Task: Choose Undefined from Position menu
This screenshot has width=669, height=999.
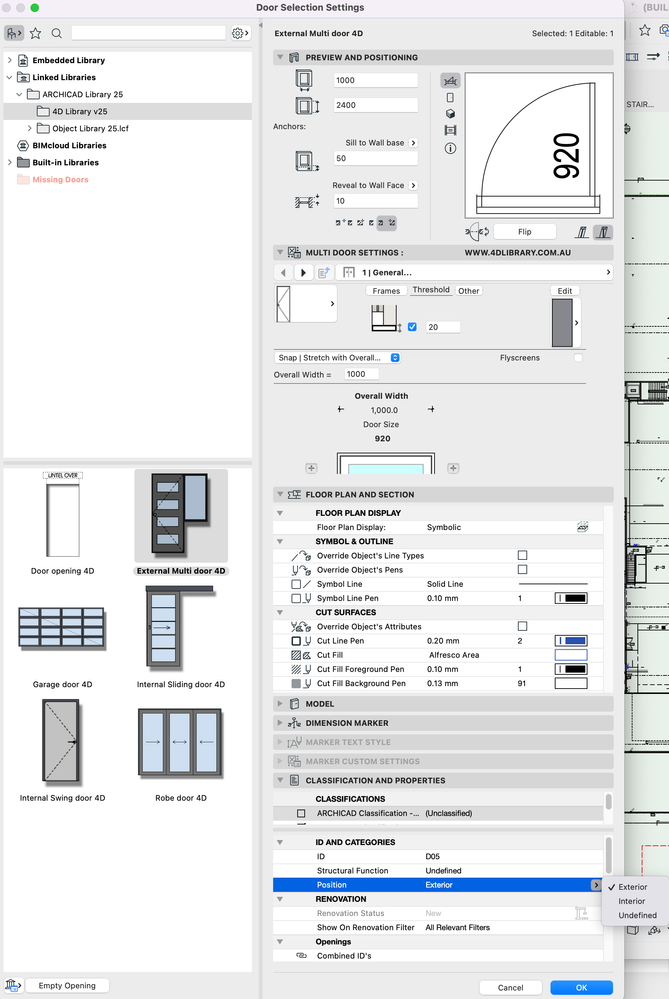Action: 637,915
